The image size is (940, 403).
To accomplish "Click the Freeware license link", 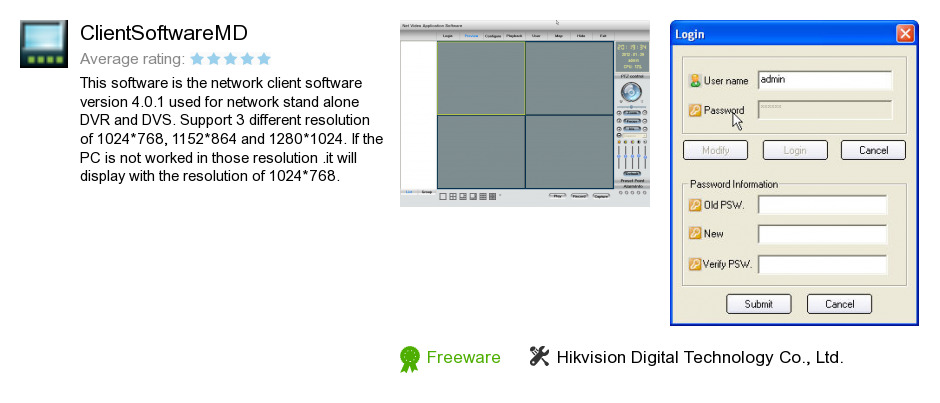I will pos(463,357).
